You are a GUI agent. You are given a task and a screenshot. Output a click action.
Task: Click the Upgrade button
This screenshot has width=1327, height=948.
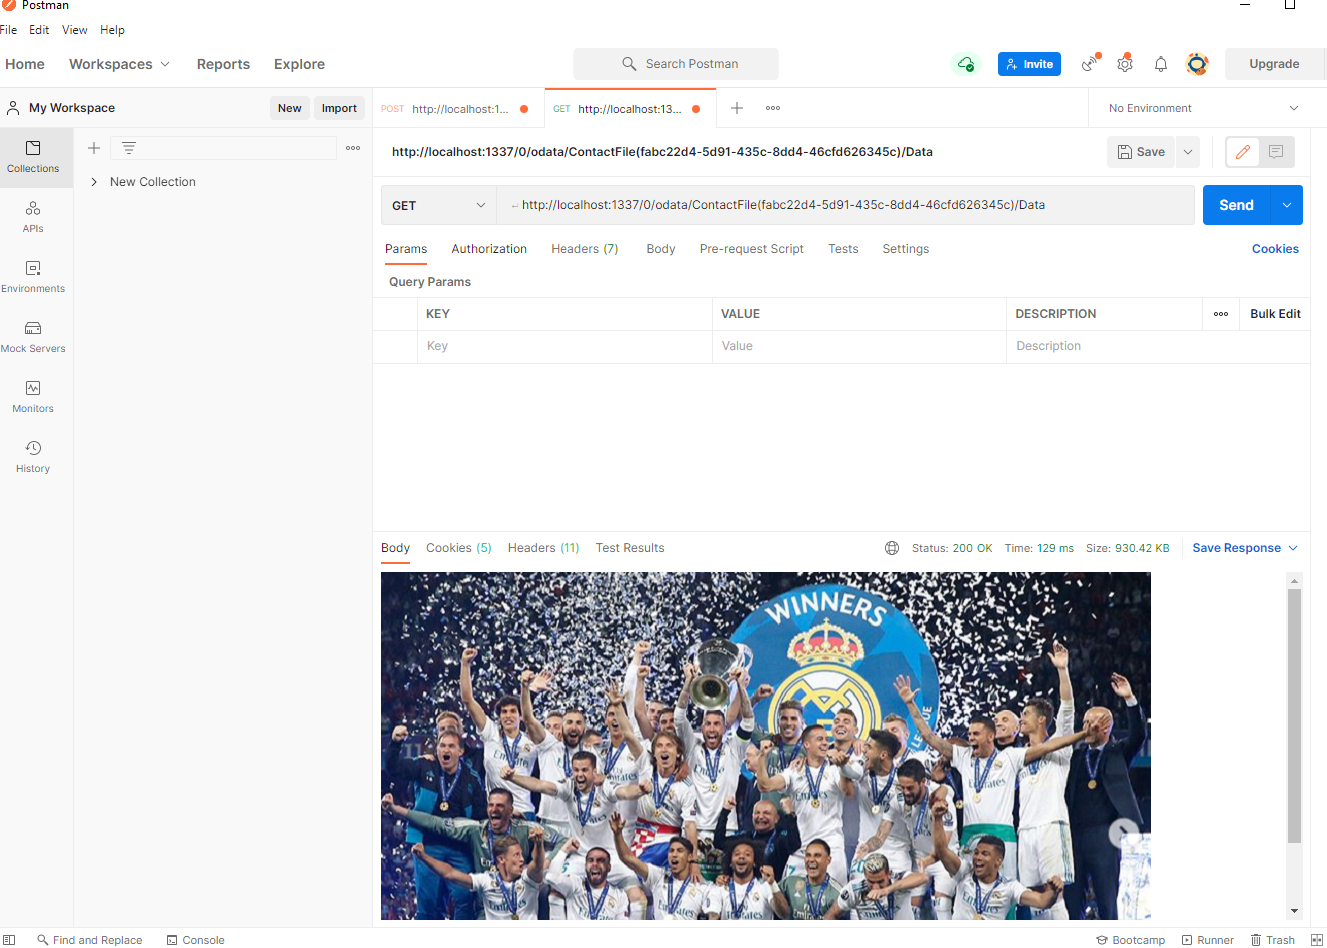pos(1274,64)
